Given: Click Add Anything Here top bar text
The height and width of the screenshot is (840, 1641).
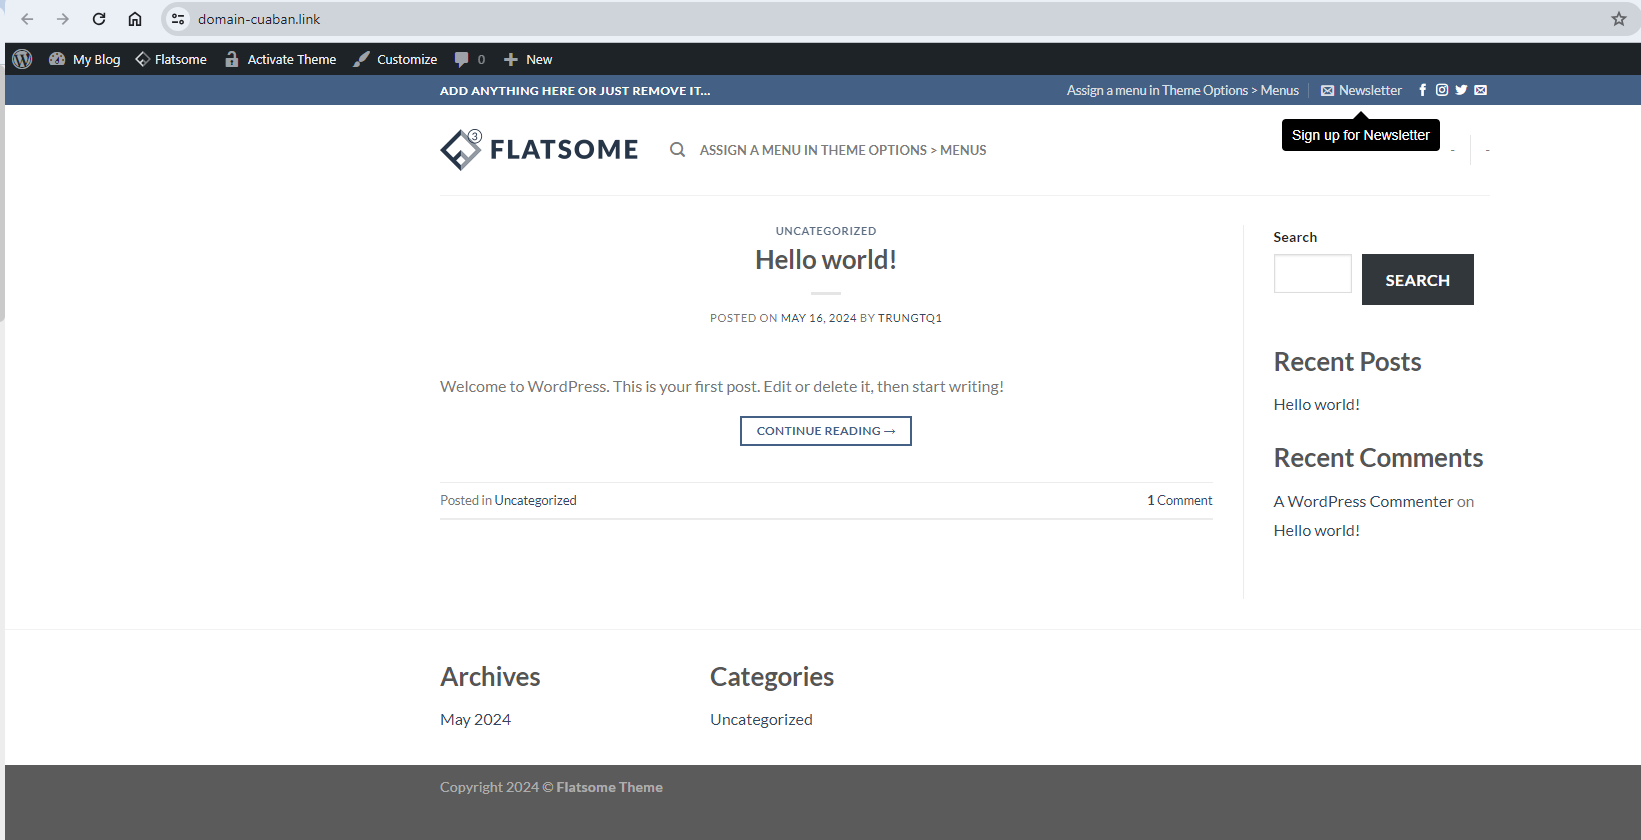Looking at the screenshot, I should coord(575,90).
